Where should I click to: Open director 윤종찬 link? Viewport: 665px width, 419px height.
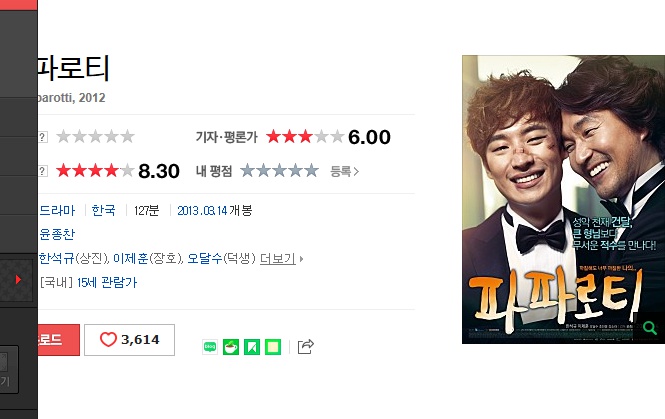pos(57,234)
